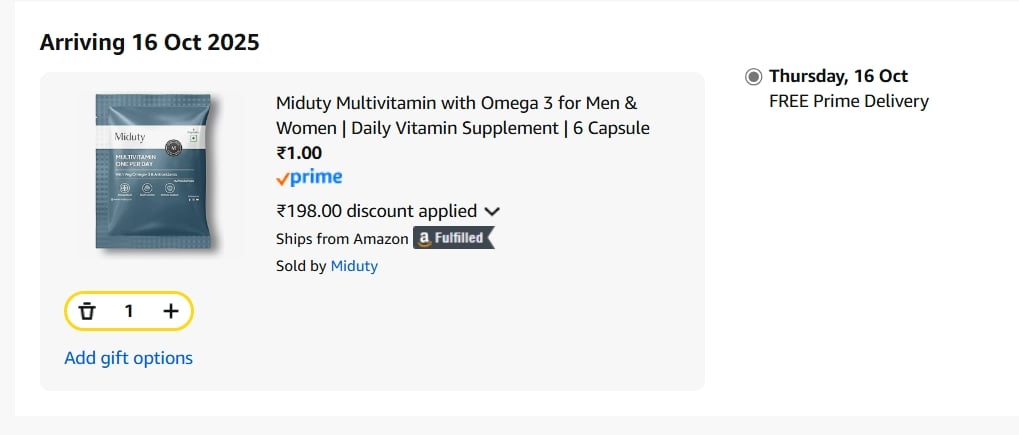1019x435 pixels.
Task: Click the Amazon 'a' logo in Fulfilled badge
Action: [424, 239]
